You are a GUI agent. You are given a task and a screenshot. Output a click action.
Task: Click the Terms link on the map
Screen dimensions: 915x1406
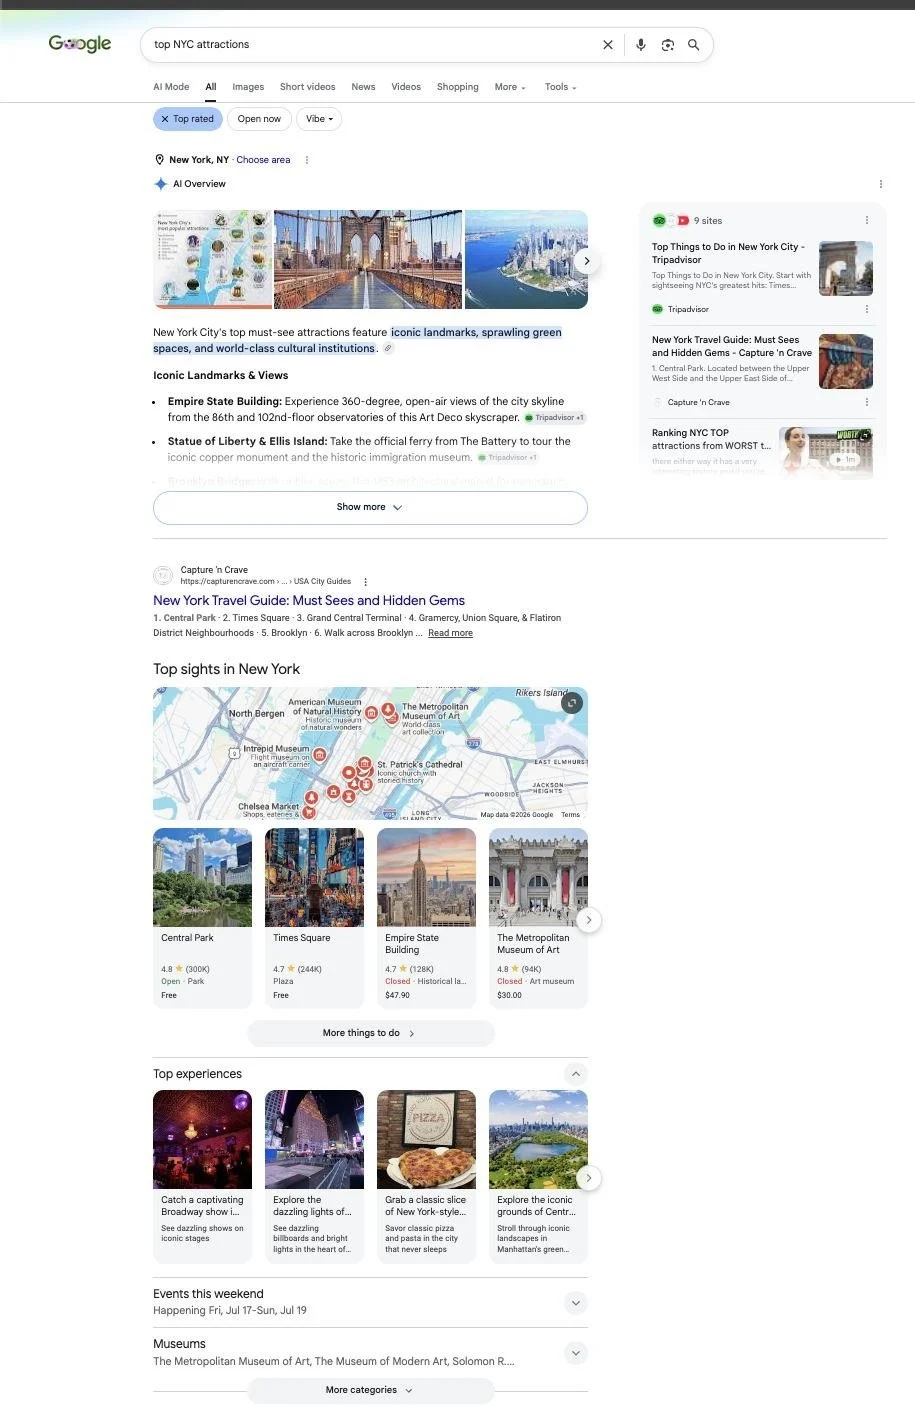coord(570,815)
